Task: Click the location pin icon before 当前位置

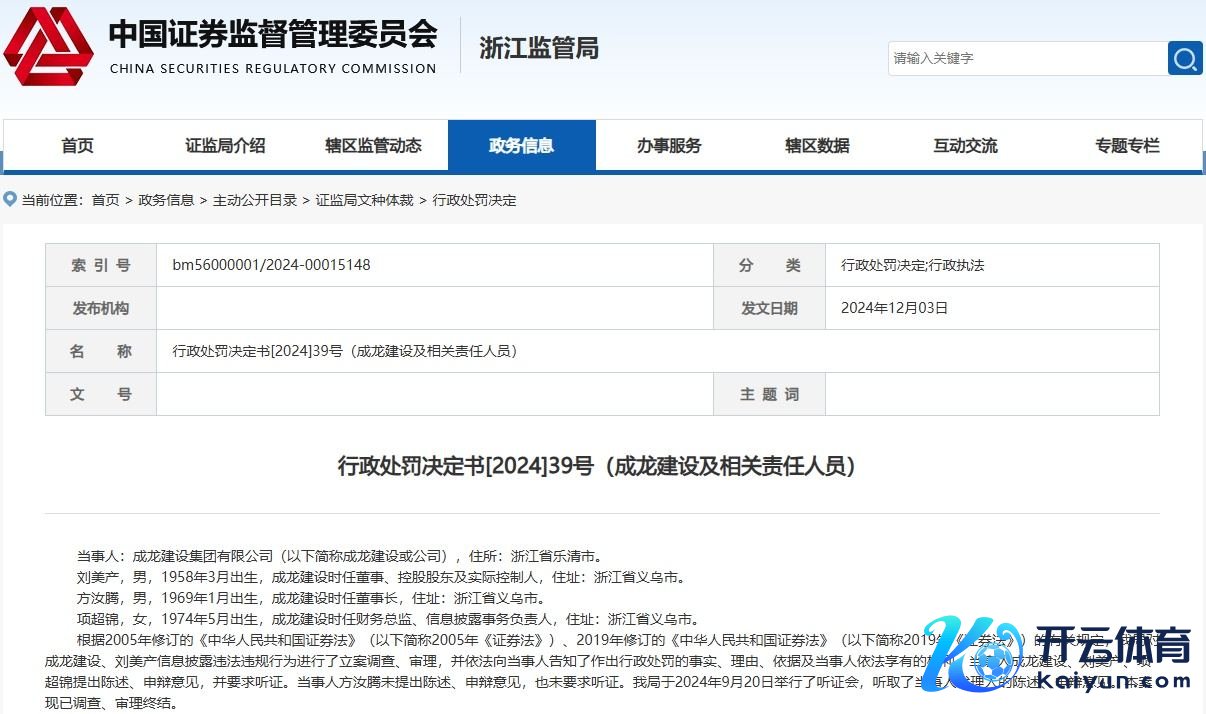Action: (11, 200)
